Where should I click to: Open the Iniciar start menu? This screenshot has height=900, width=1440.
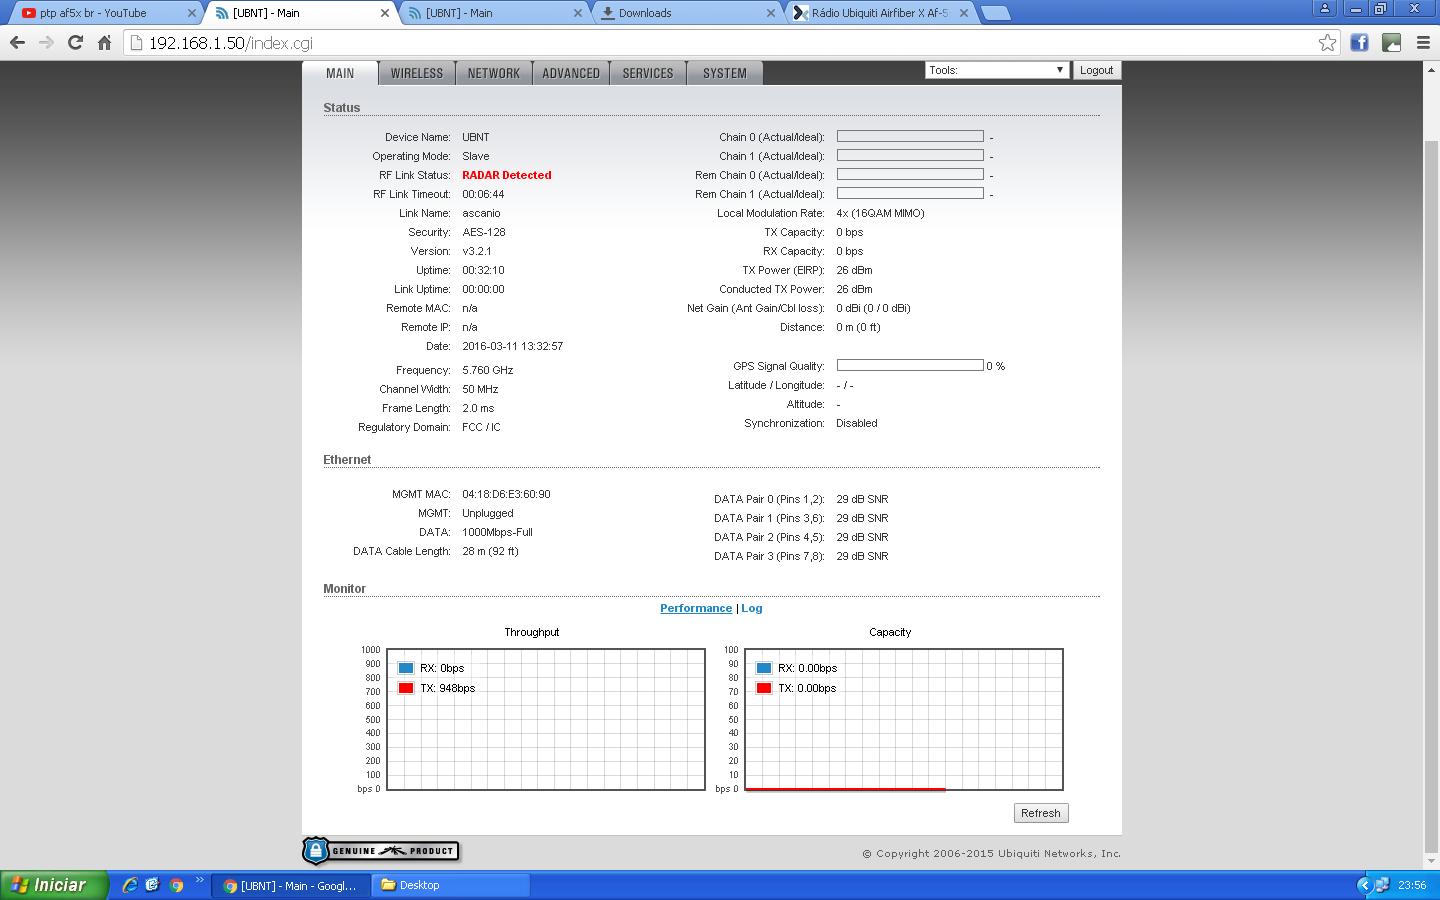coord(53,885)
